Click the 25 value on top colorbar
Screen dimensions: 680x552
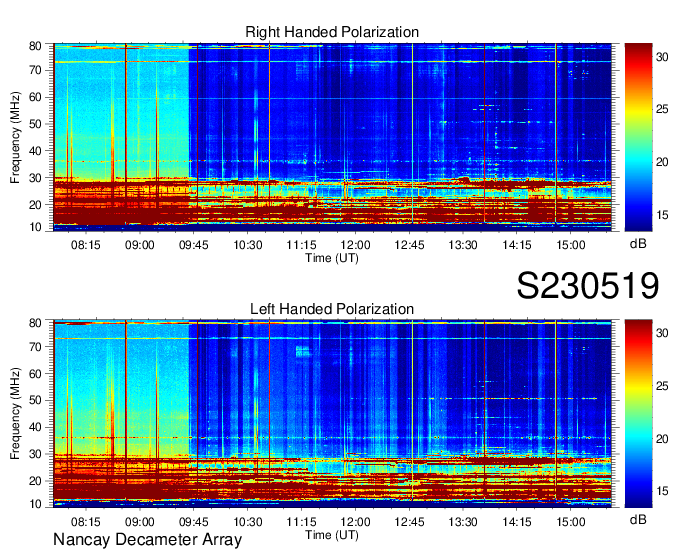pyautogui.click(x=662, y=109)
